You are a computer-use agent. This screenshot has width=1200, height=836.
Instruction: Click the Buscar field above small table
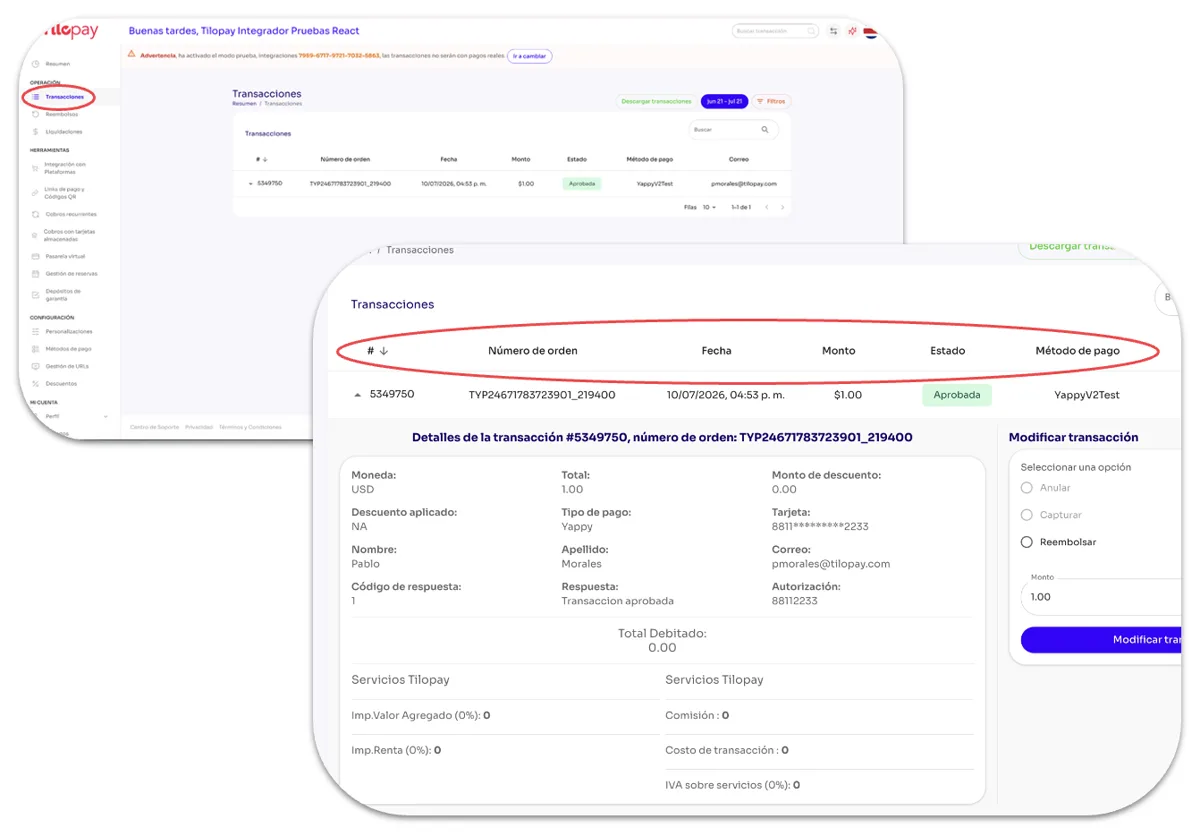click(x=734, y=130)
